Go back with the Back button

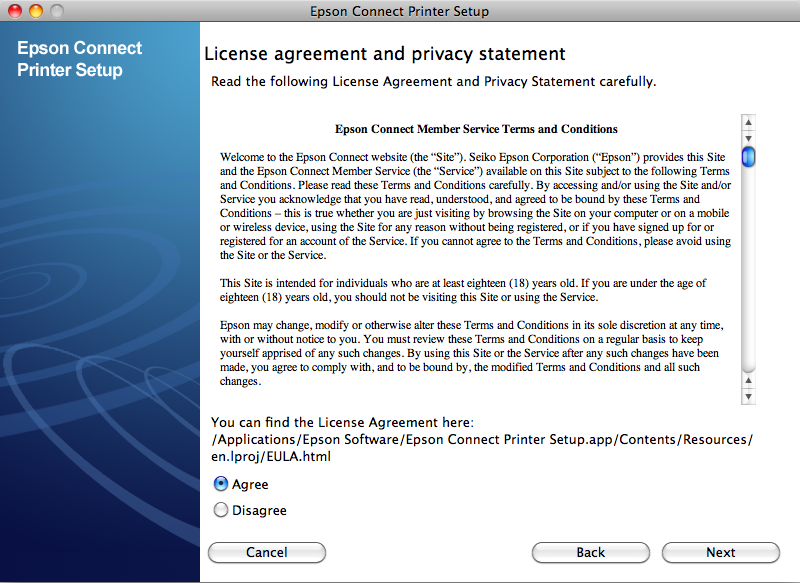[x=590, y=552]
